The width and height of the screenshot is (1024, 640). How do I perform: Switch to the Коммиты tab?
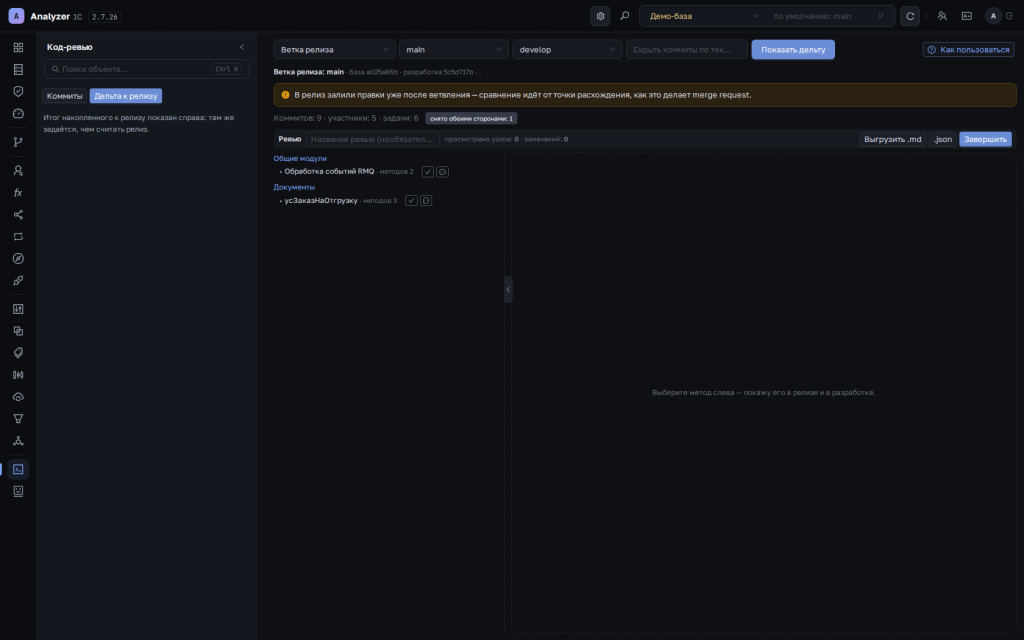[x=65, y=96]
